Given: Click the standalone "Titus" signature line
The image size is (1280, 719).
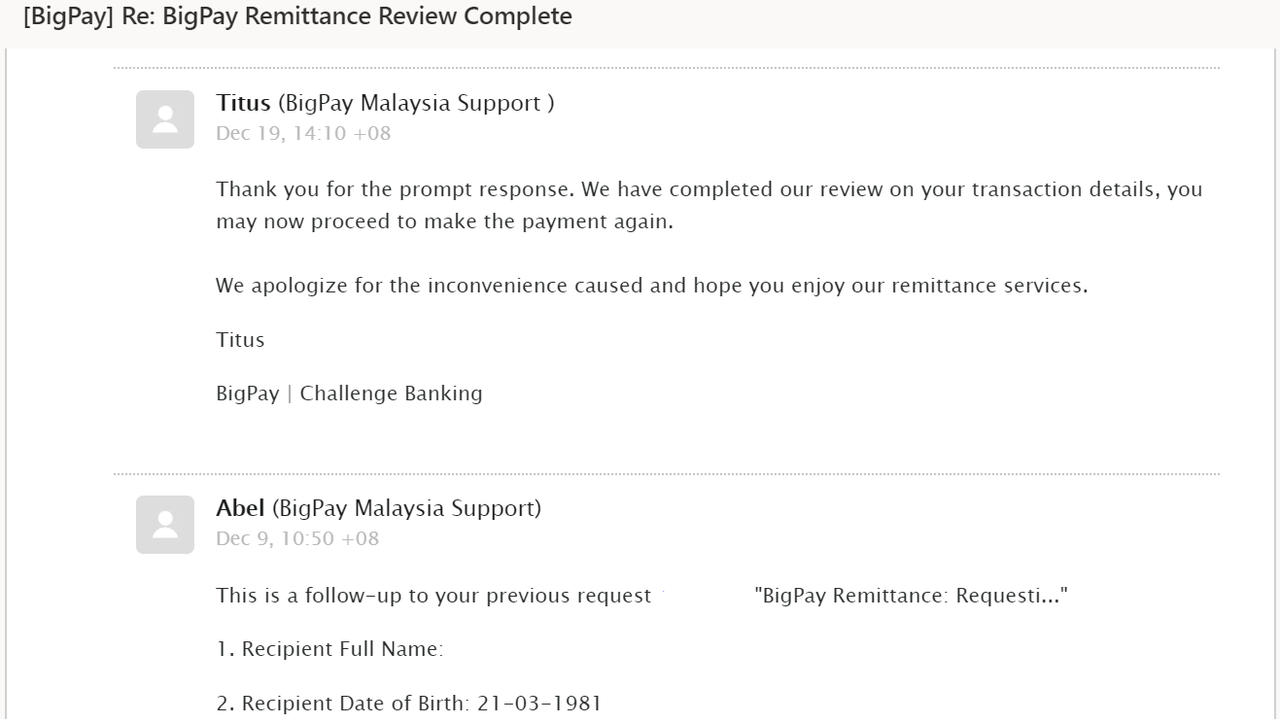Looking at the screenshot, I should pos(240,340).
